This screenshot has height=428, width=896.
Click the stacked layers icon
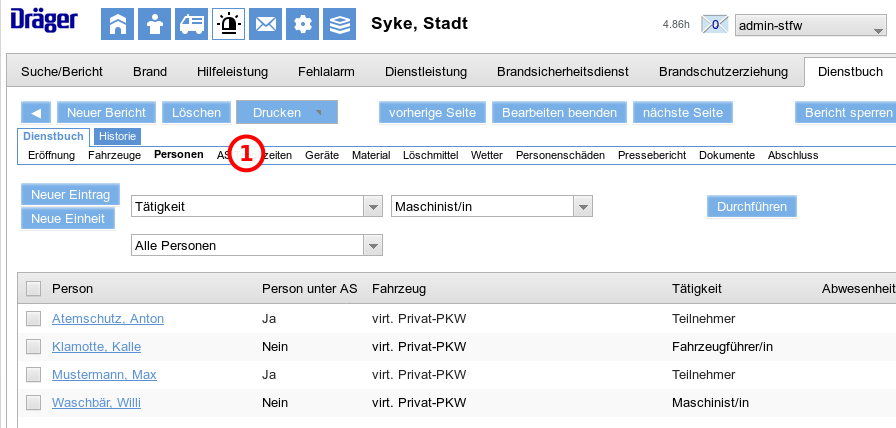click(x=340, y=23)
